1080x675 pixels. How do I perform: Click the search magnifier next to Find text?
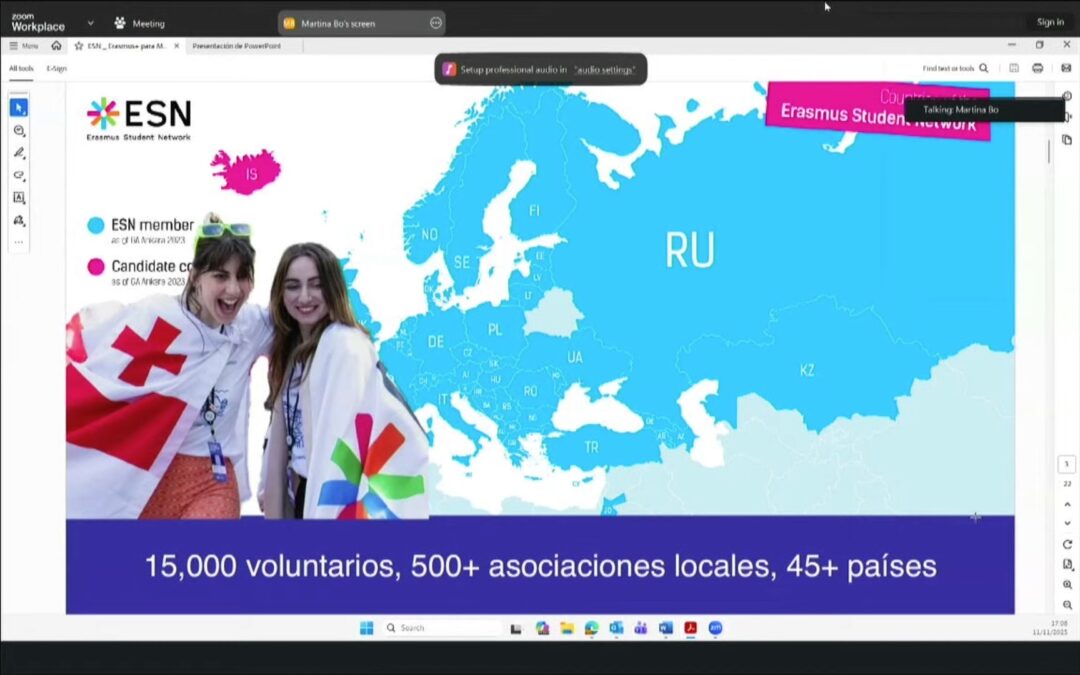coord(984,68)
